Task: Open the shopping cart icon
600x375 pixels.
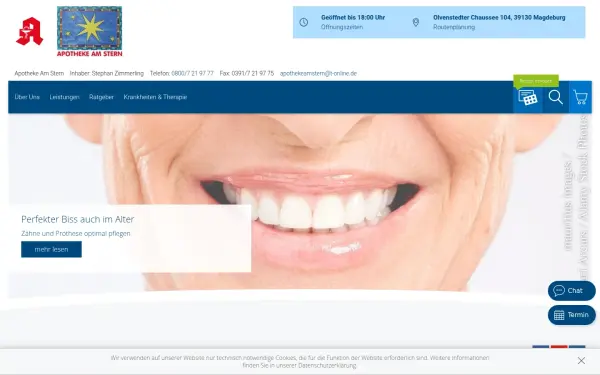Action: [x=580, y=97]
